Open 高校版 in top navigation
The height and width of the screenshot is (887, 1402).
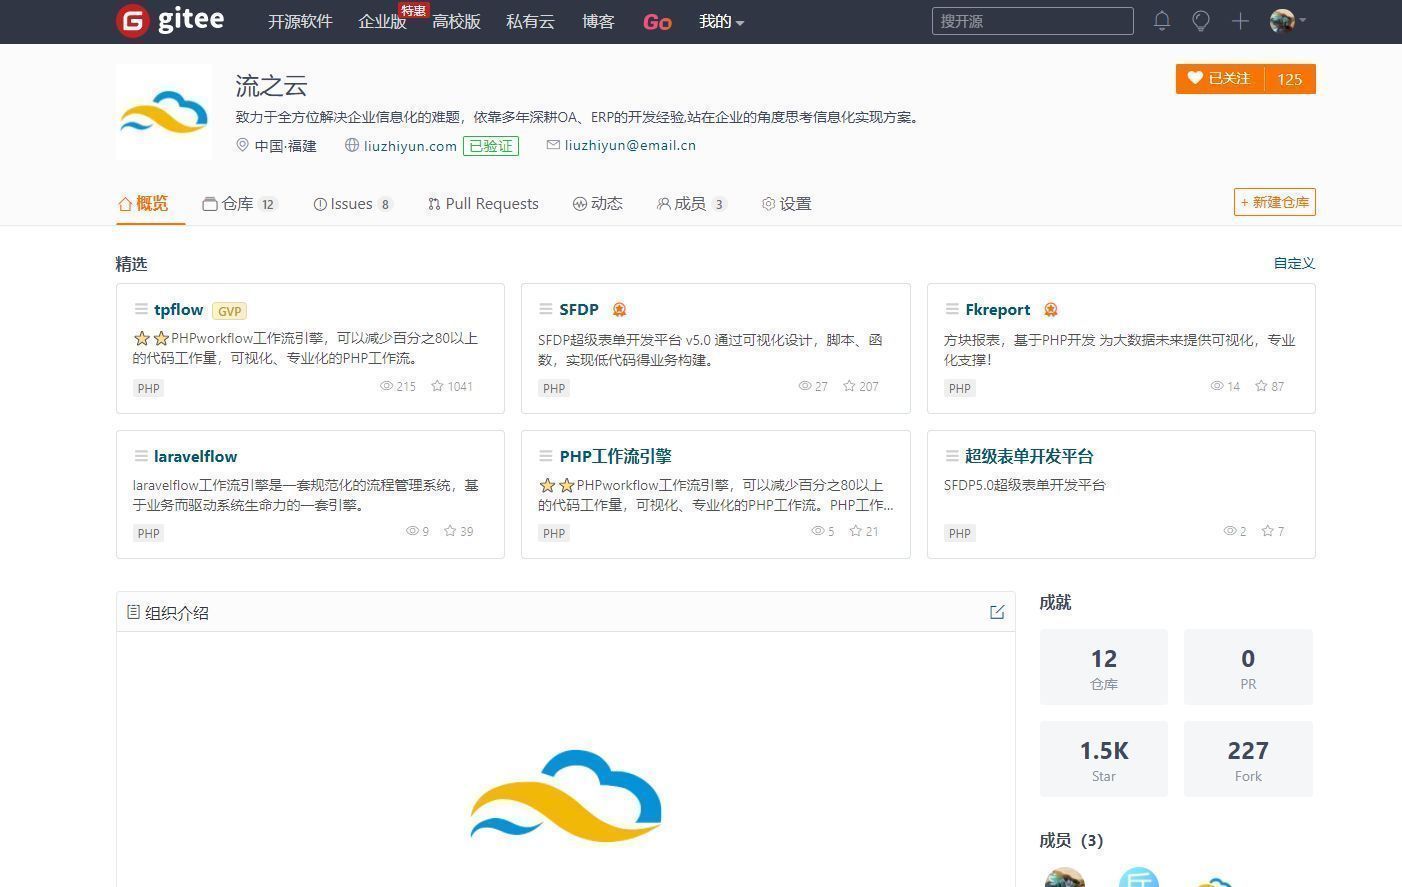click(456, 21)
